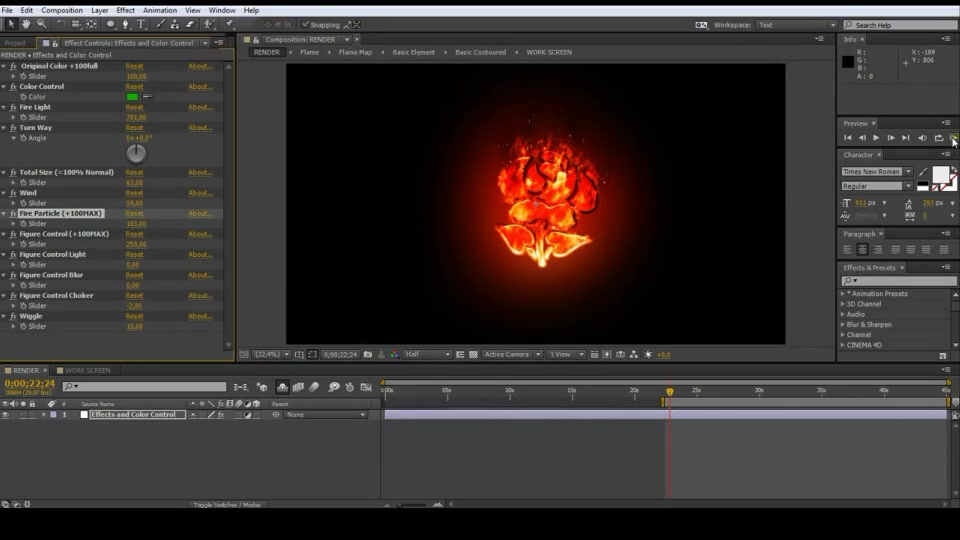Play the preview with Play button
The image size is (960, 540).
876,138
